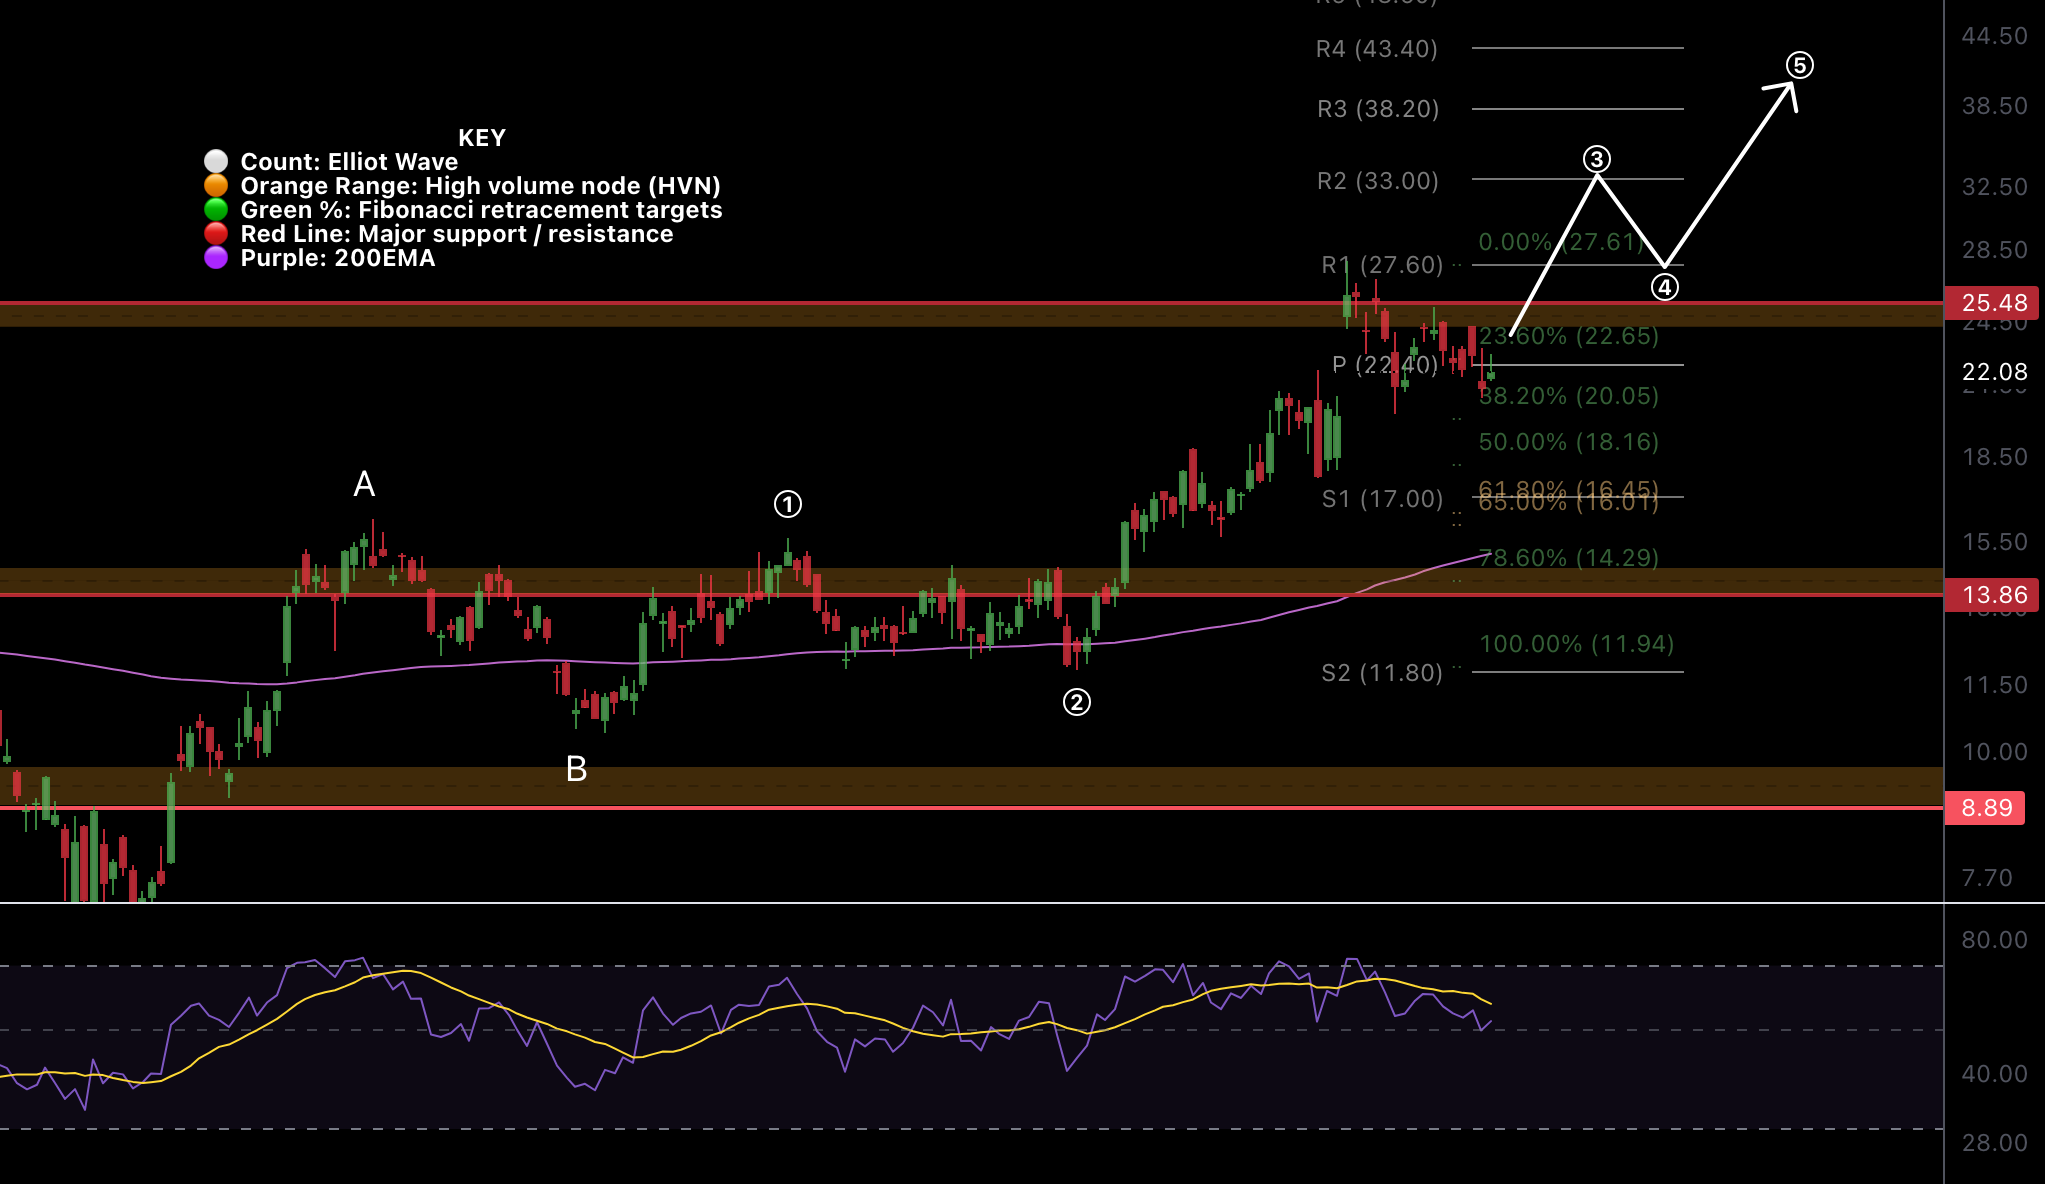Click the current price 22.08 label
The image size is (2045, 1184).
1993,372
